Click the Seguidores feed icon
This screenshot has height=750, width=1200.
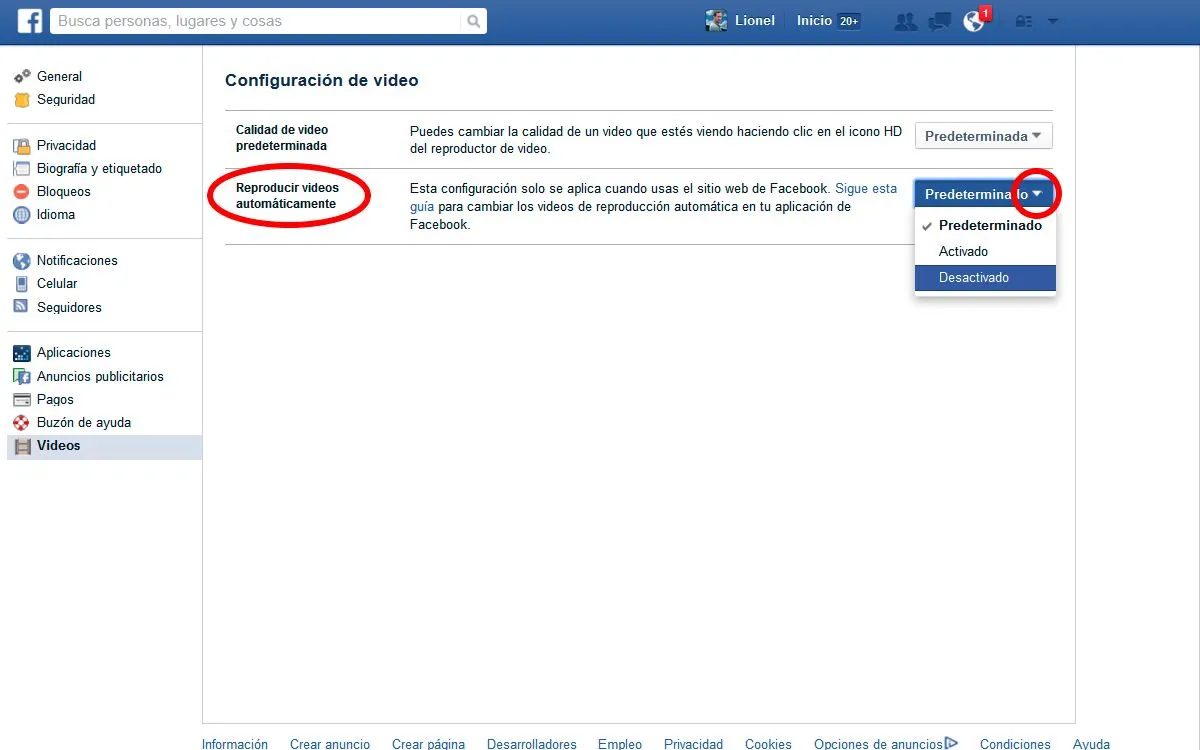(22, 307)
